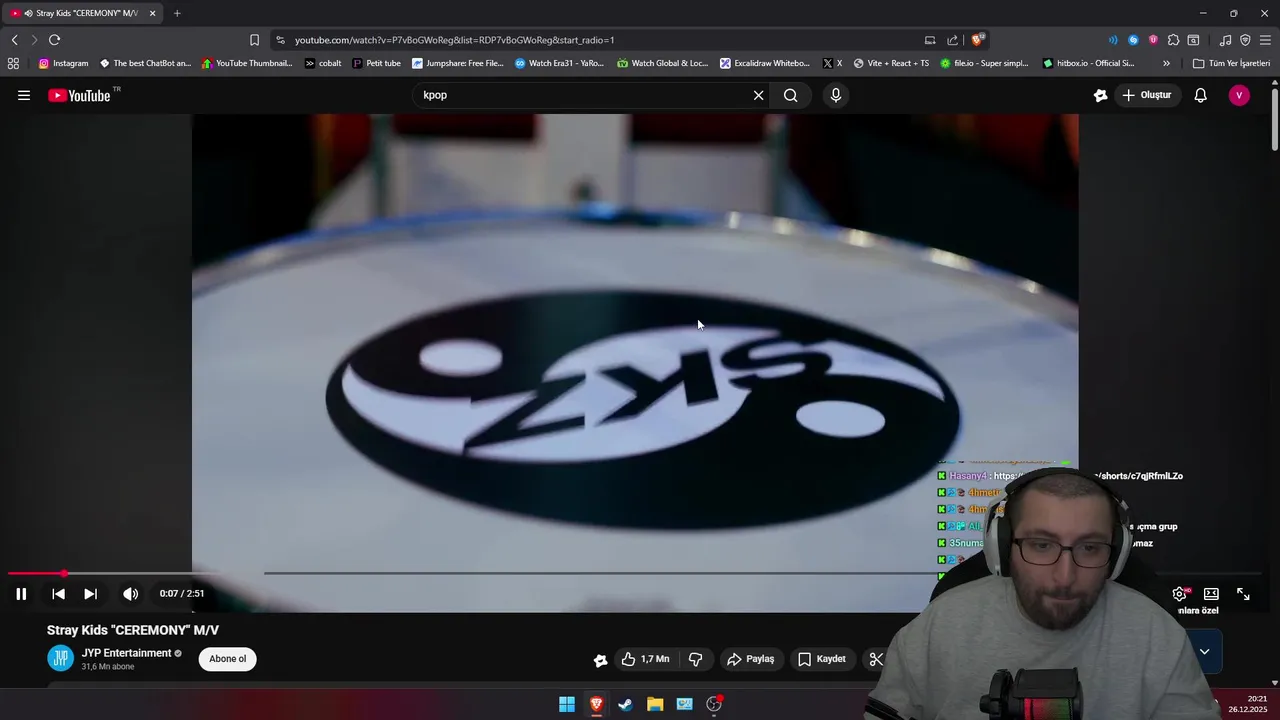Click the page vertical scrollbar
Viewport: 1280px width, 720px height.
click(x=1275, y=120)
